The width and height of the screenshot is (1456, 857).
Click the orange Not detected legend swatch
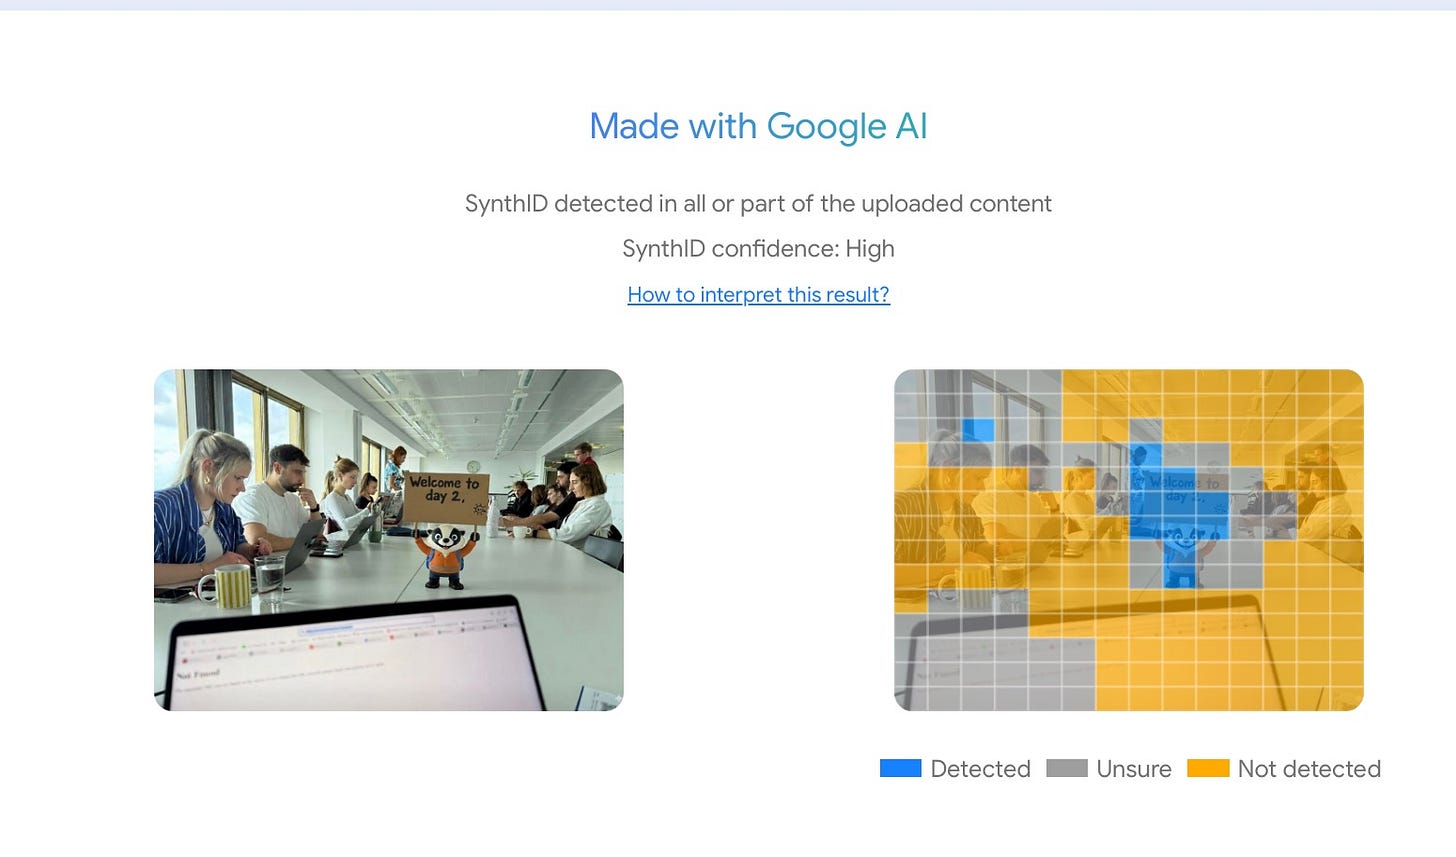coord(1208,768)
